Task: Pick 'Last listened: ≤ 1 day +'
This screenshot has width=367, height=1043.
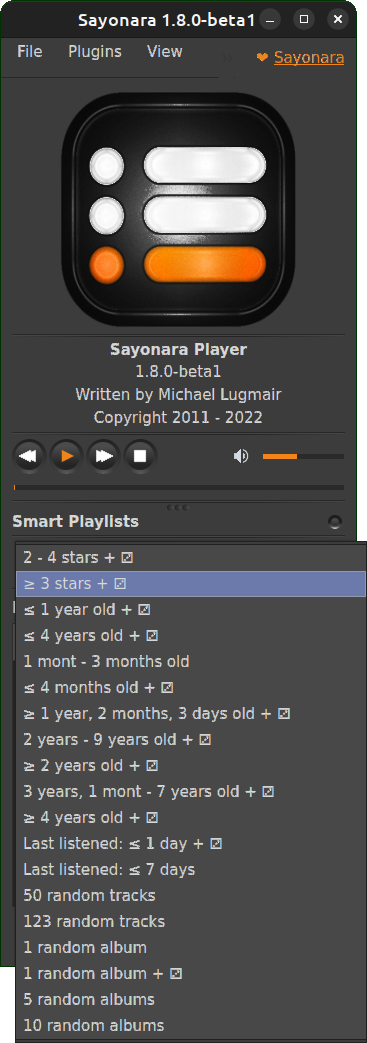Action: click(x=191, y=843)
